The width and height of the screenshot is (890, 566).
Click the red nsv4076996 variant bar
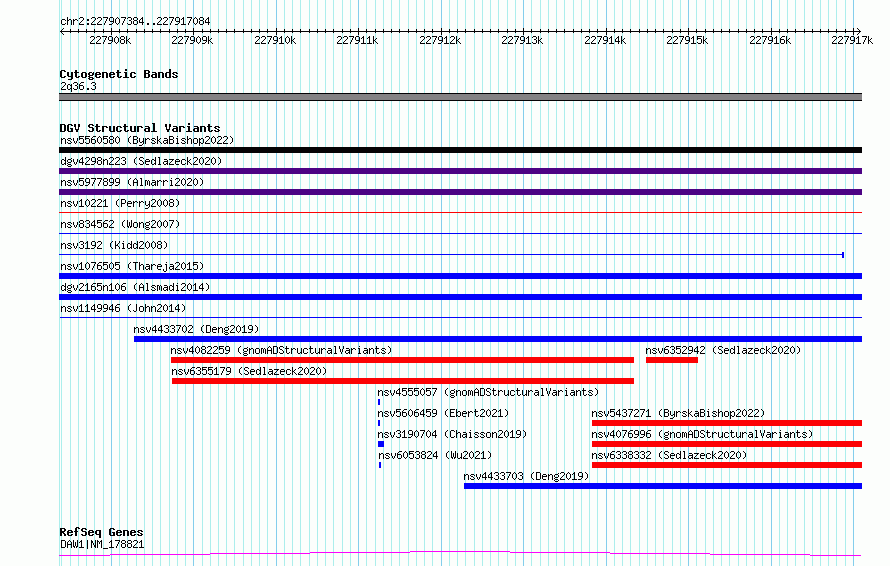pyautogui.click(x=727, y=444)
